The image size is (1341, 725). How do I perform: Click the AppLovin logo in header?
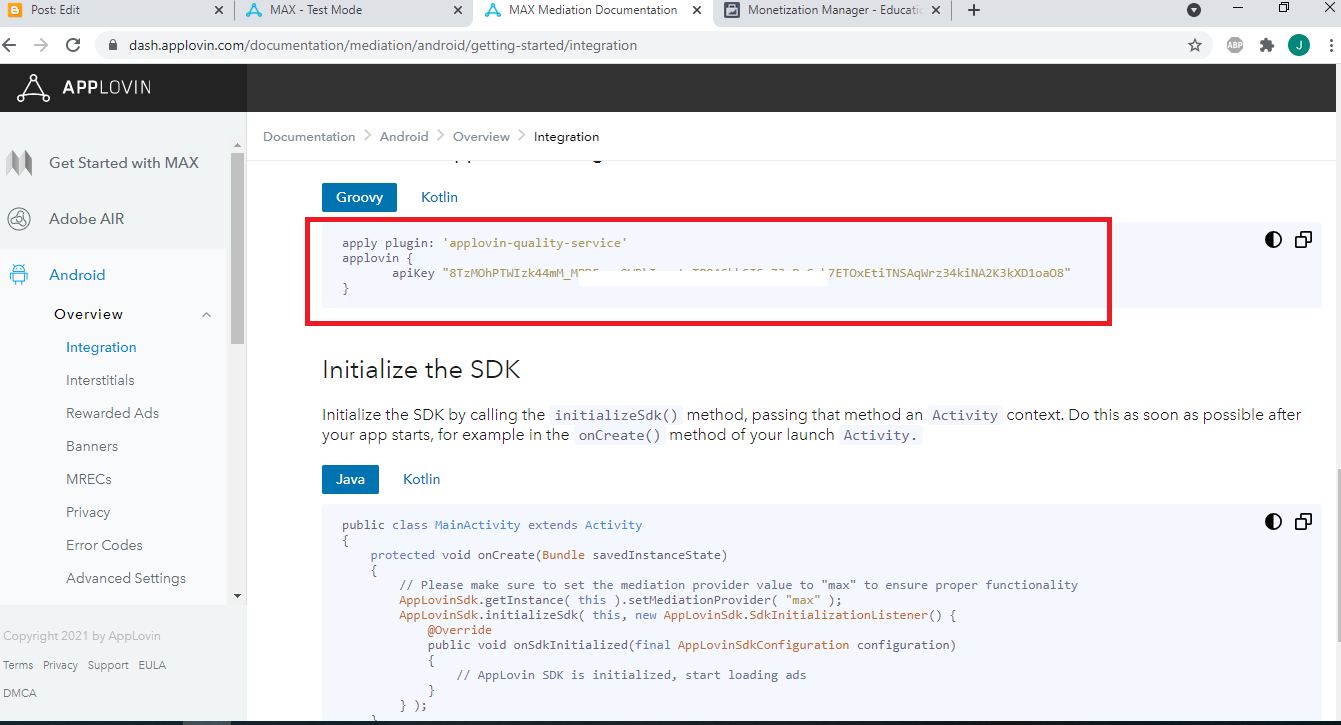(x=84, y=88)
